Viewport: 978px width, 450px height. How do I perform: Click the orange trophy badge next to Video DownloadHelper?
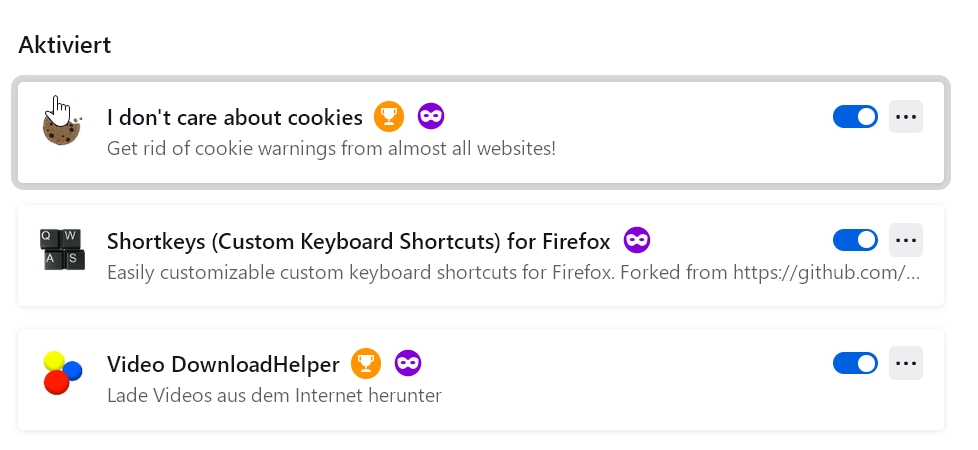pos(367,363)
